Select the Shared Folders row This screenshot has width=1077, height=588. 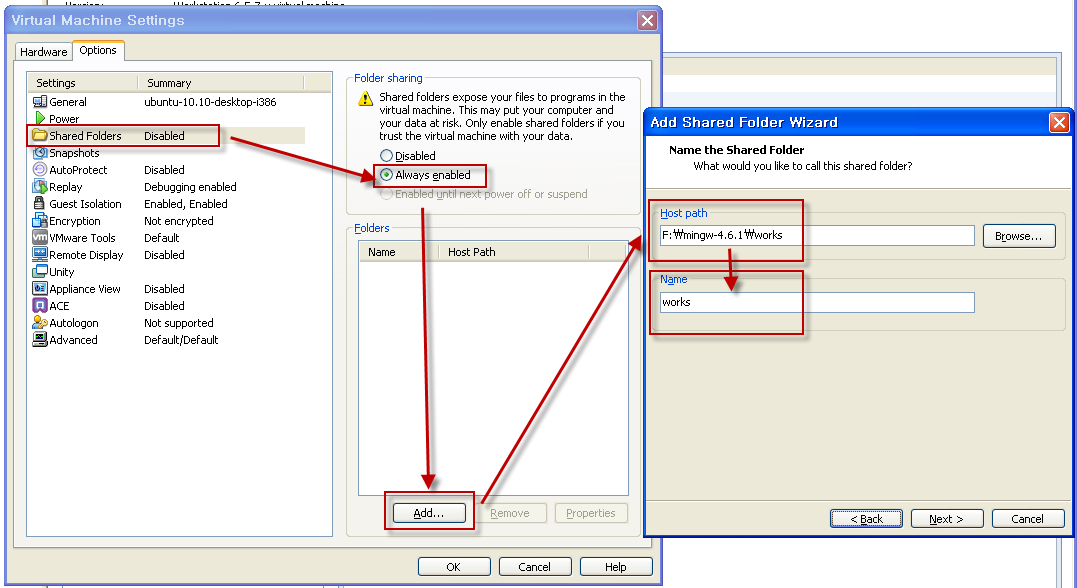pyautogui.click(x=167, y=135)
